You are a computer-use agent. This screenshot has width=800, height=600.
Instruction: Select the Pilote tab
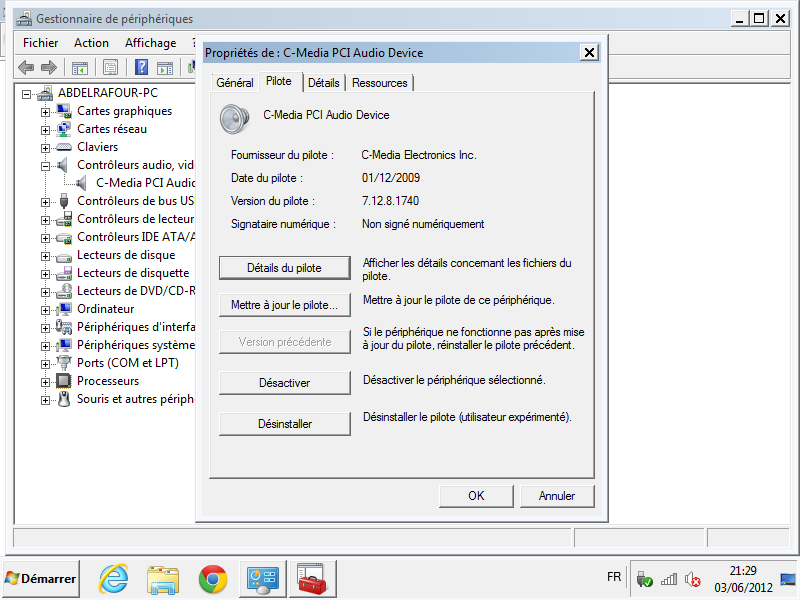click(x=279, y=81)
